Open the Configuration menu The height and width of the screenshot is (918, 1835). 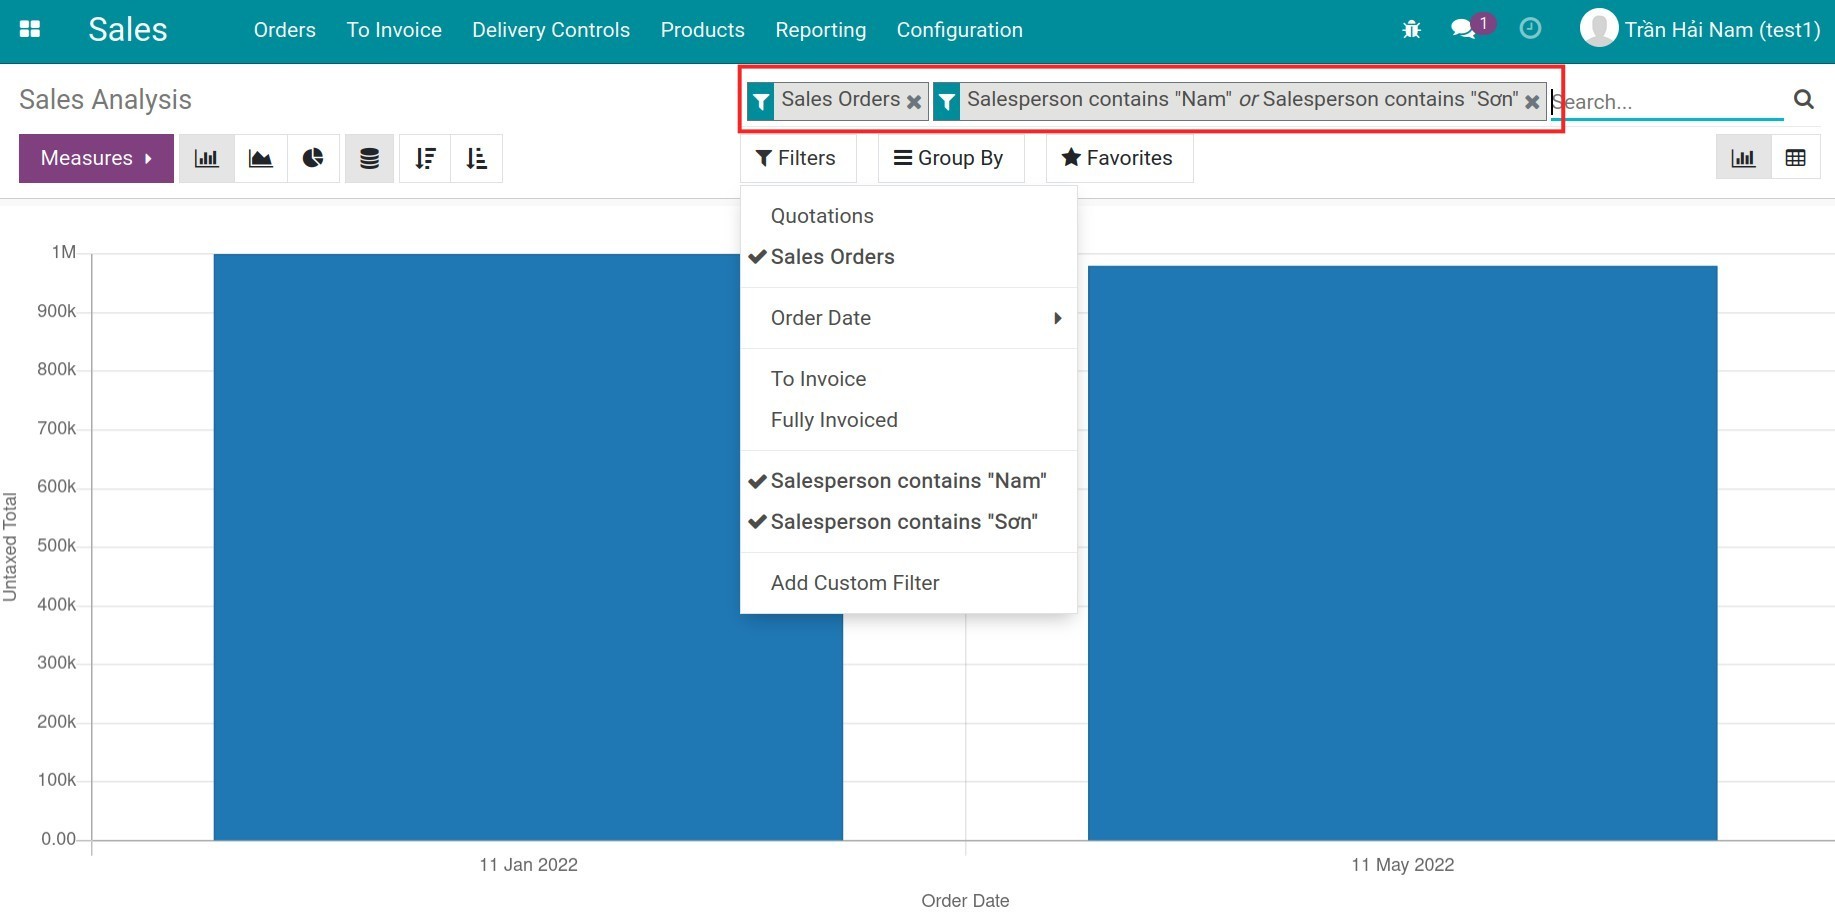click(x=959, y=30)
